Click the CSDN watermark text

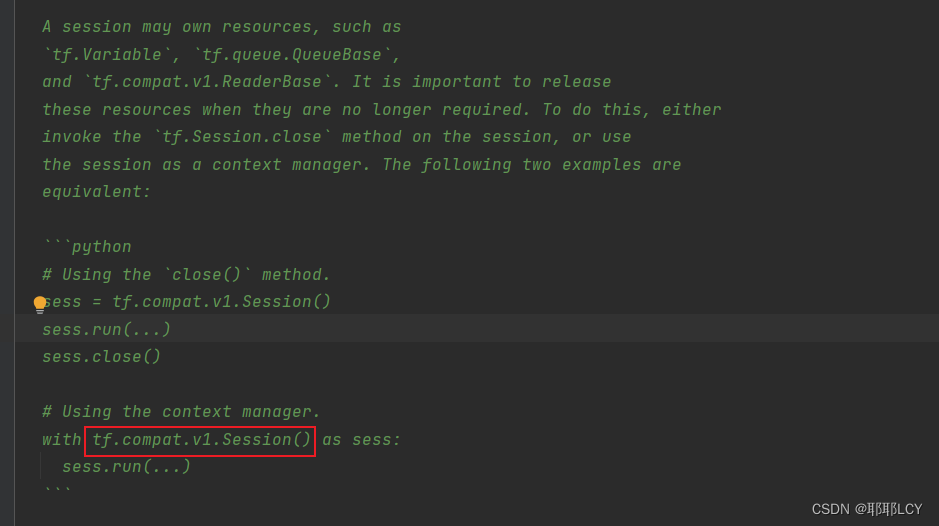coord(867,509)
